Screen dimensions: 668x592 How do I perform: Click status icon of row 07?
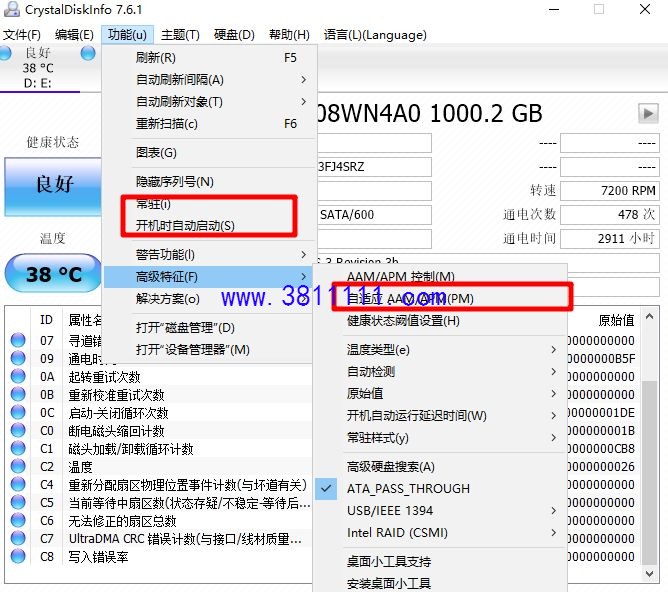[18, 340]
